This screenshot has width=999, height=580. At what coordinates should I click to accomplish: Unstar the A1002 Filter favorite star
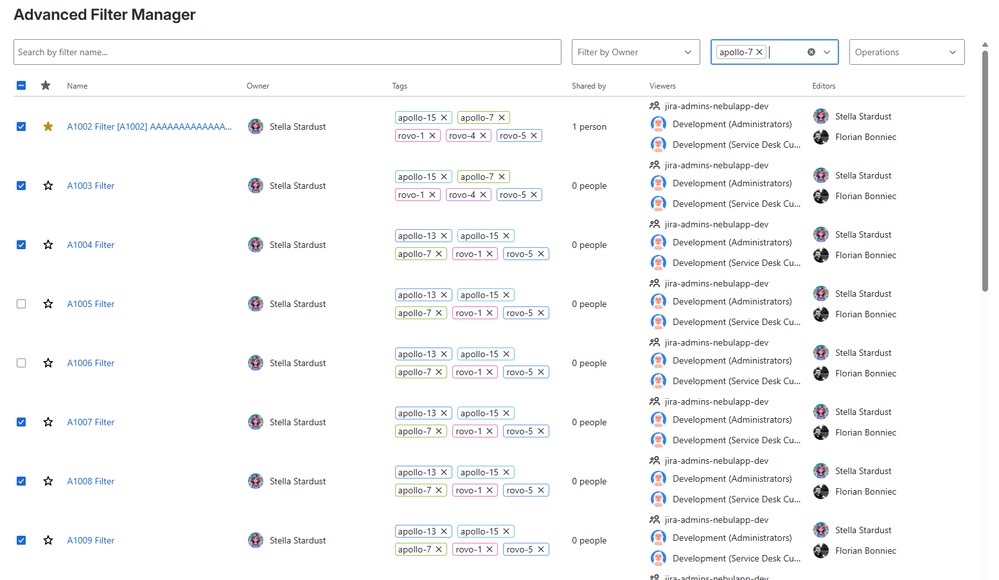click(x=48, y=127)
